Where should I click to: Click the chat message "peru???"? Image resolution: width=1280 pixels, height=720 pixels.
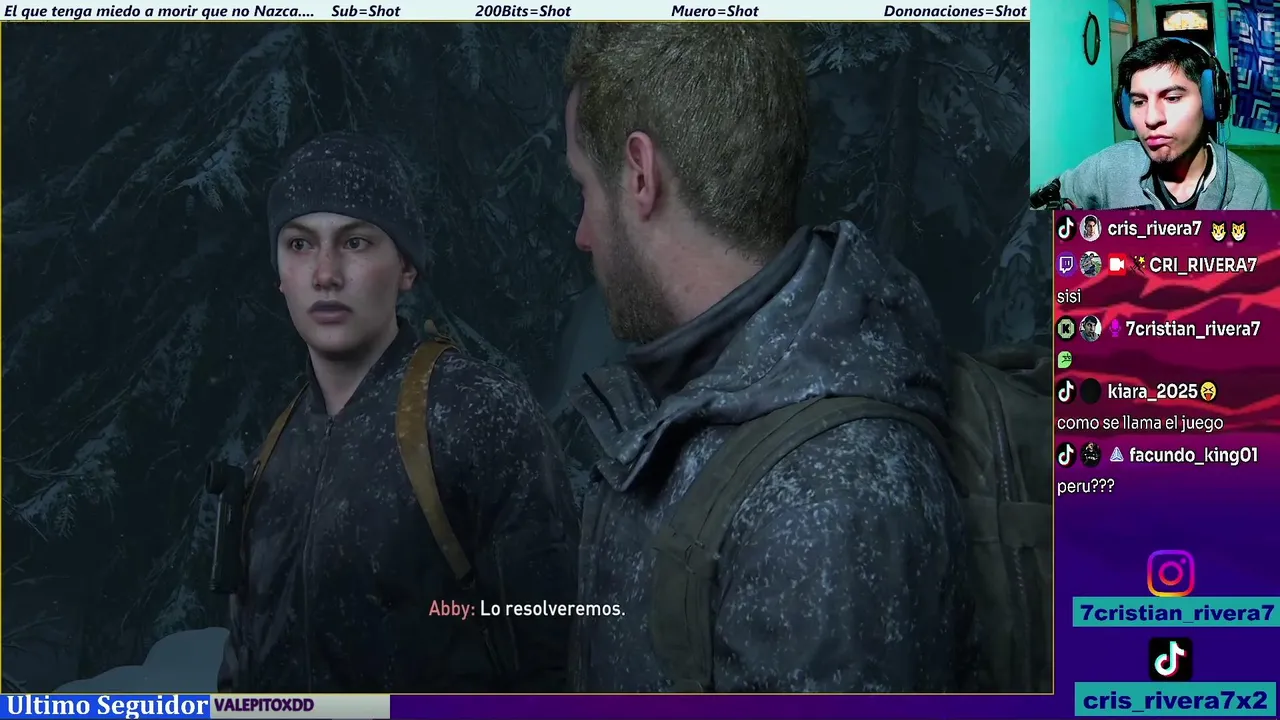pos(1086,486)
